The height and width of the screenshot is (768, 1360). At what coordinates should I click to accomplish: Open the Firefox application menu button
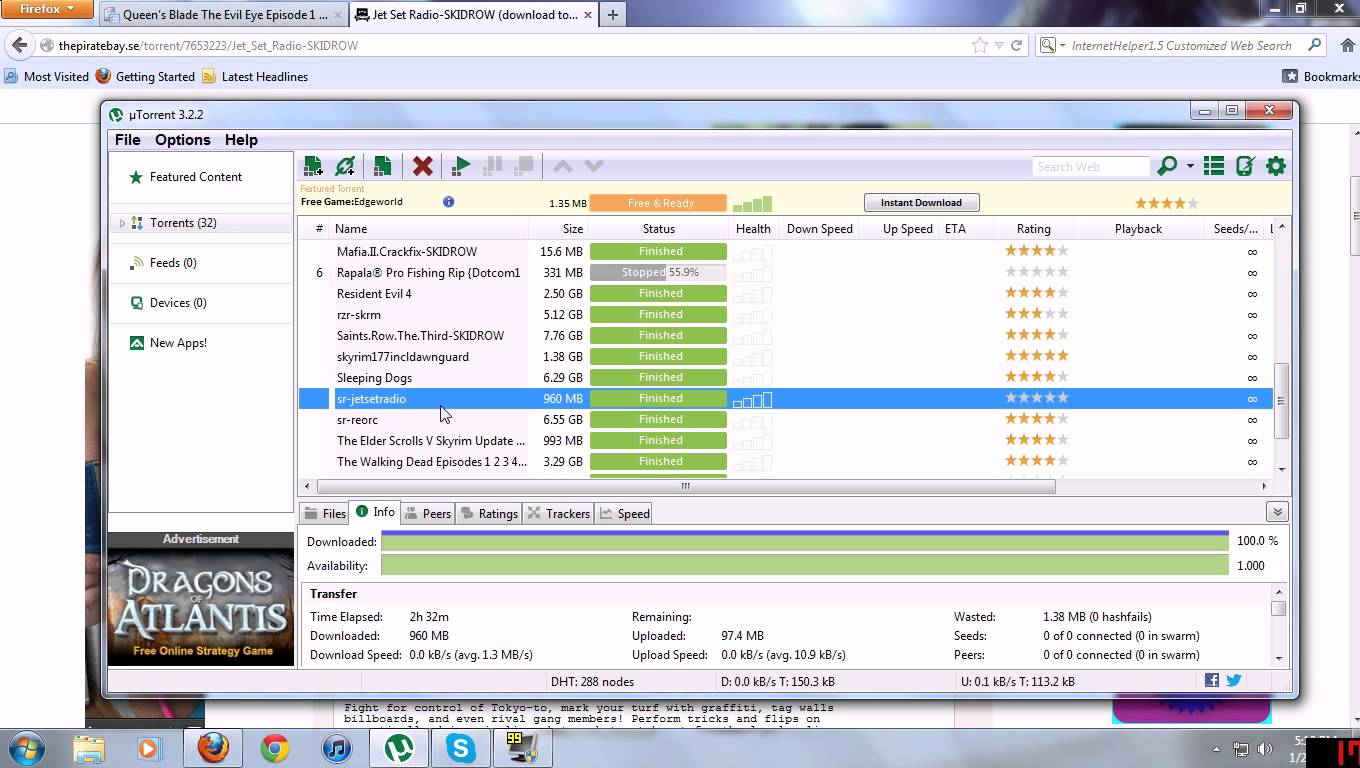pyautogui.click(x=46, y=10)
